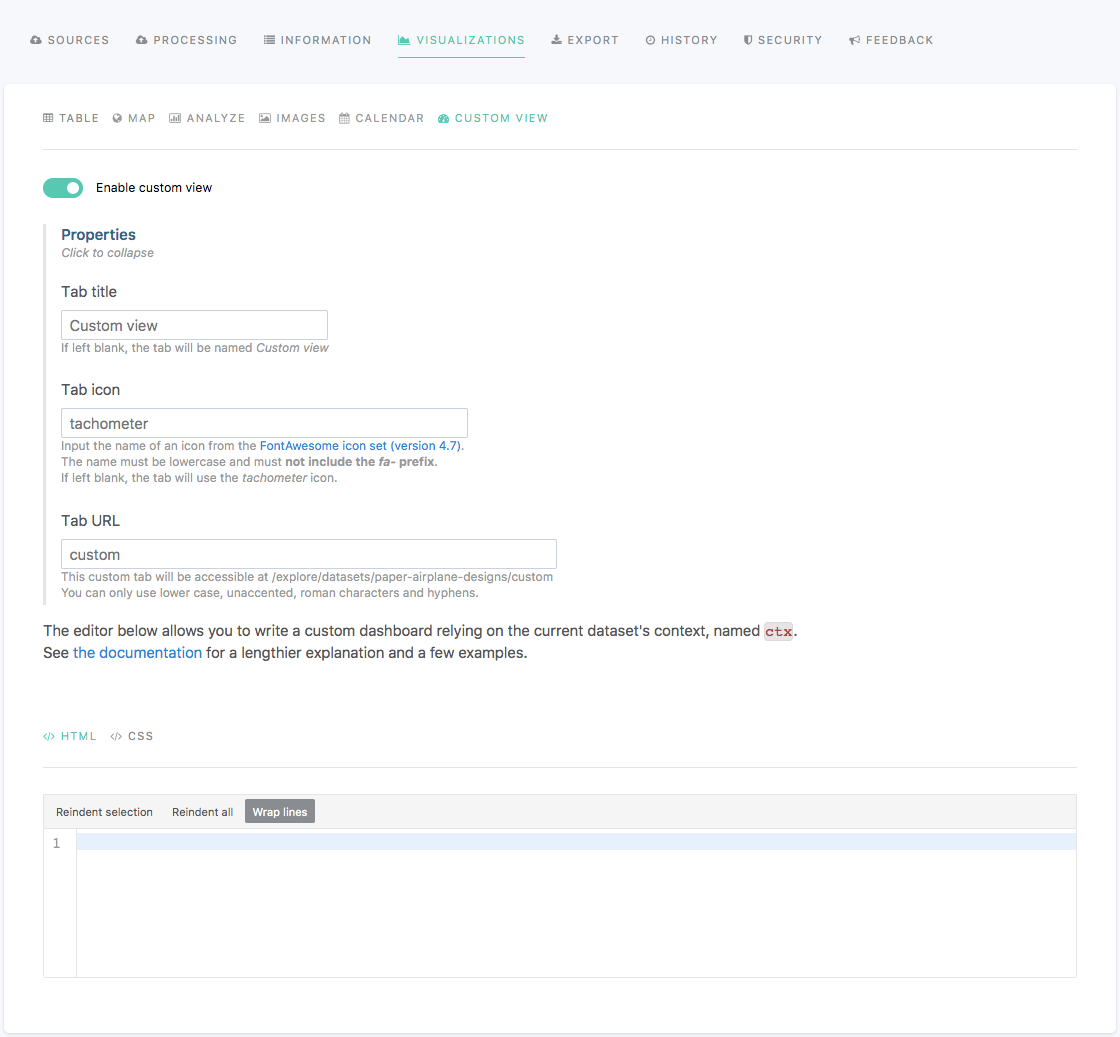Disable the Enable custom view switch
This screenshot has height=1037, width=1120.
(x=63, y=188)
